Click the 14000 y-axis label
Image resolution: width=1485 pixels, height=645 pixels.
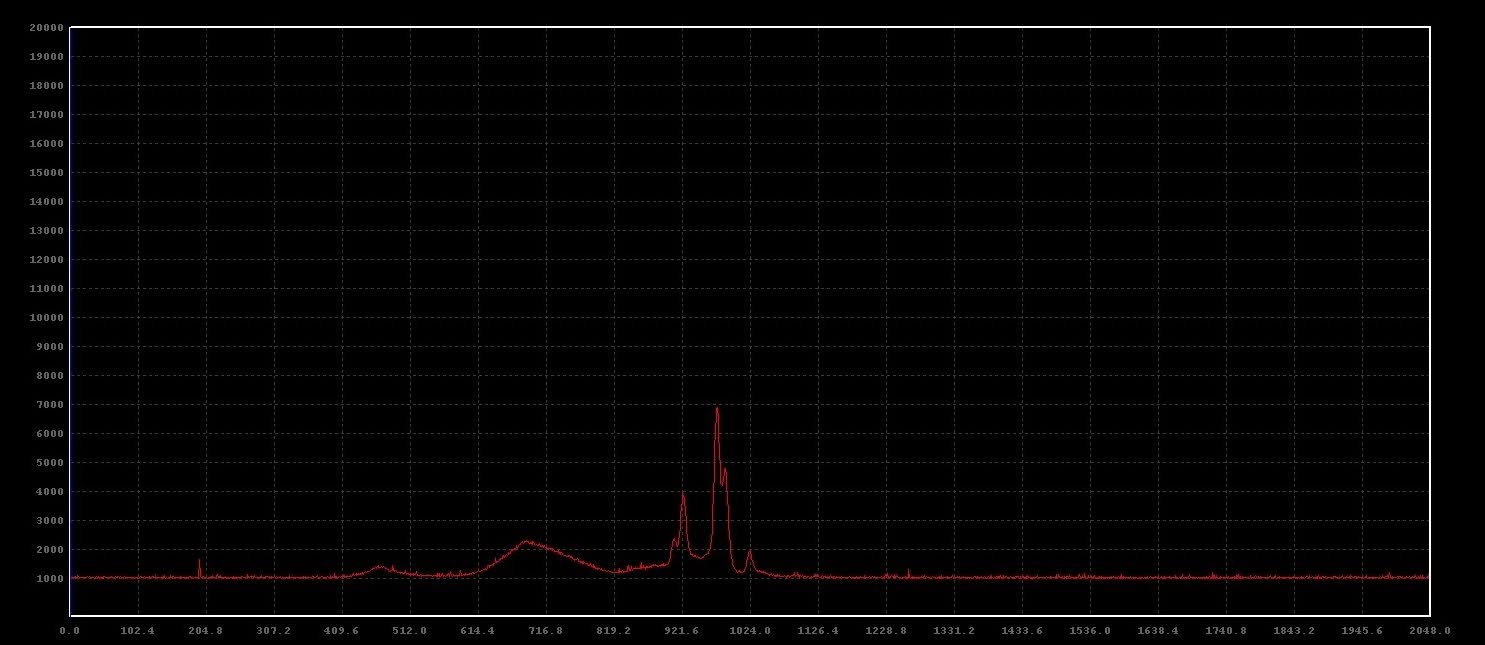coord(47,202)
